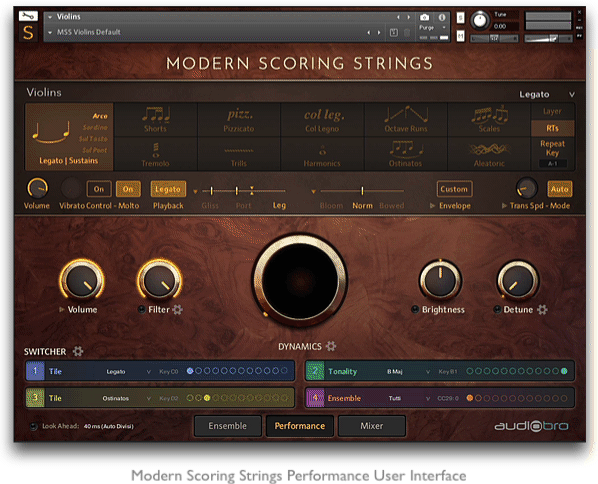Click the small Volume knob by Vibrato Control
598x484 pixels.
pyautogui.click(x=37, y=188)
